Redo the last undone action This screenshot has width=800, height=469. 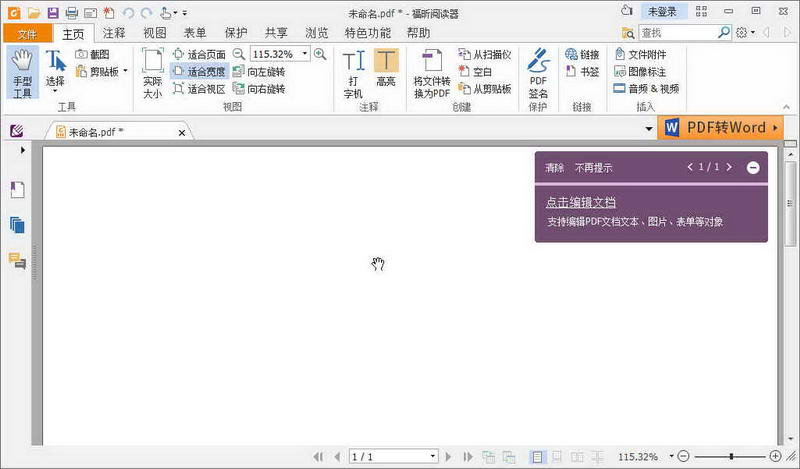click(146, 13)
